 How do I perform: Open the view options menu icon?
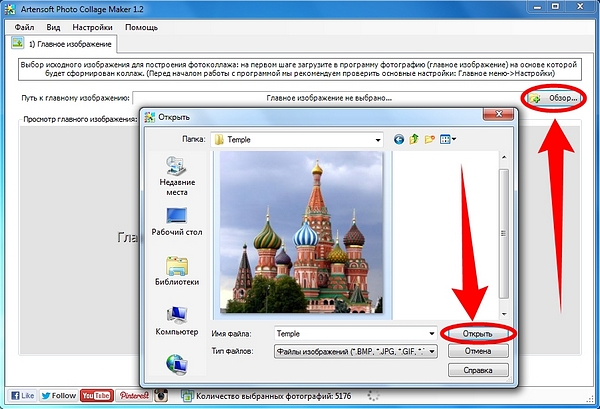[x=448, y=139]
